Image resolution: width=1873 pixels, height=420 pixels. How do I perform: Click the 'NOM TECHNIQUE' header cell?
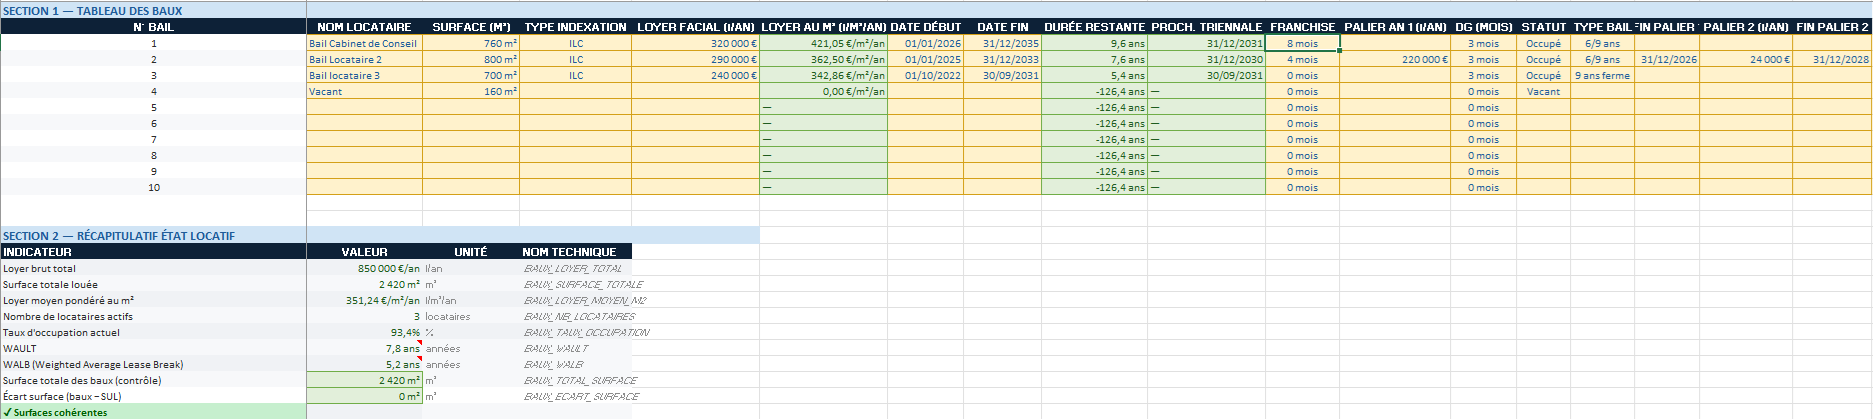[575, 252]
